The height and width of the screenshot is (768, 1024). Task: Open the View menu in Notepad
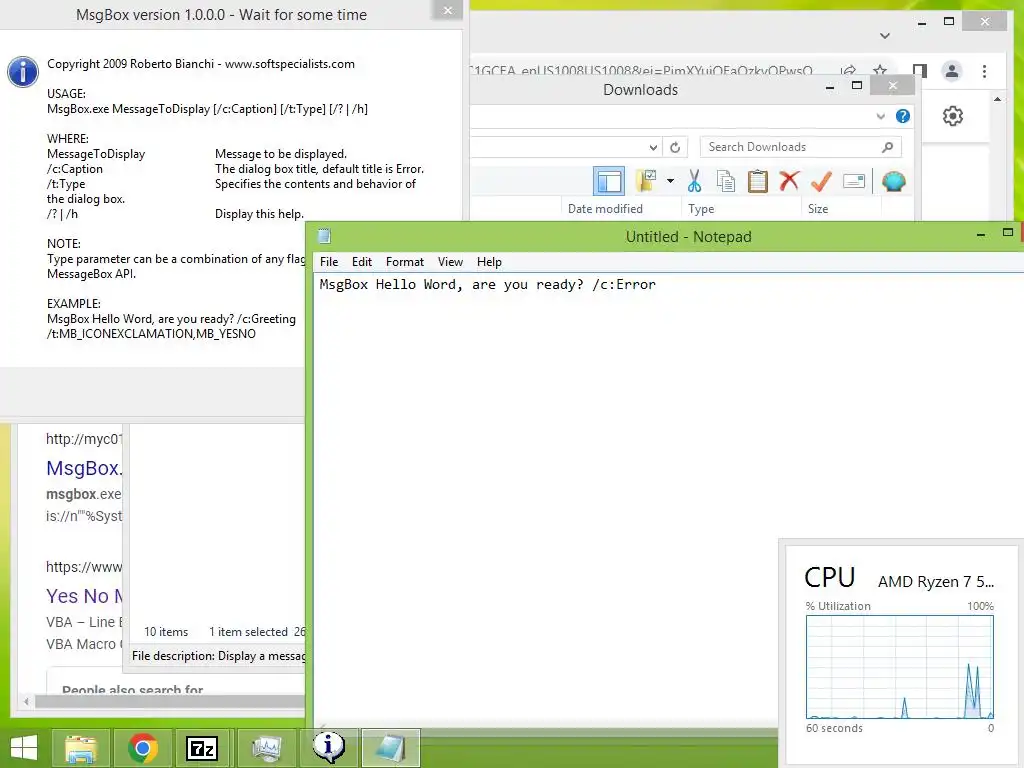coord(450,262)
